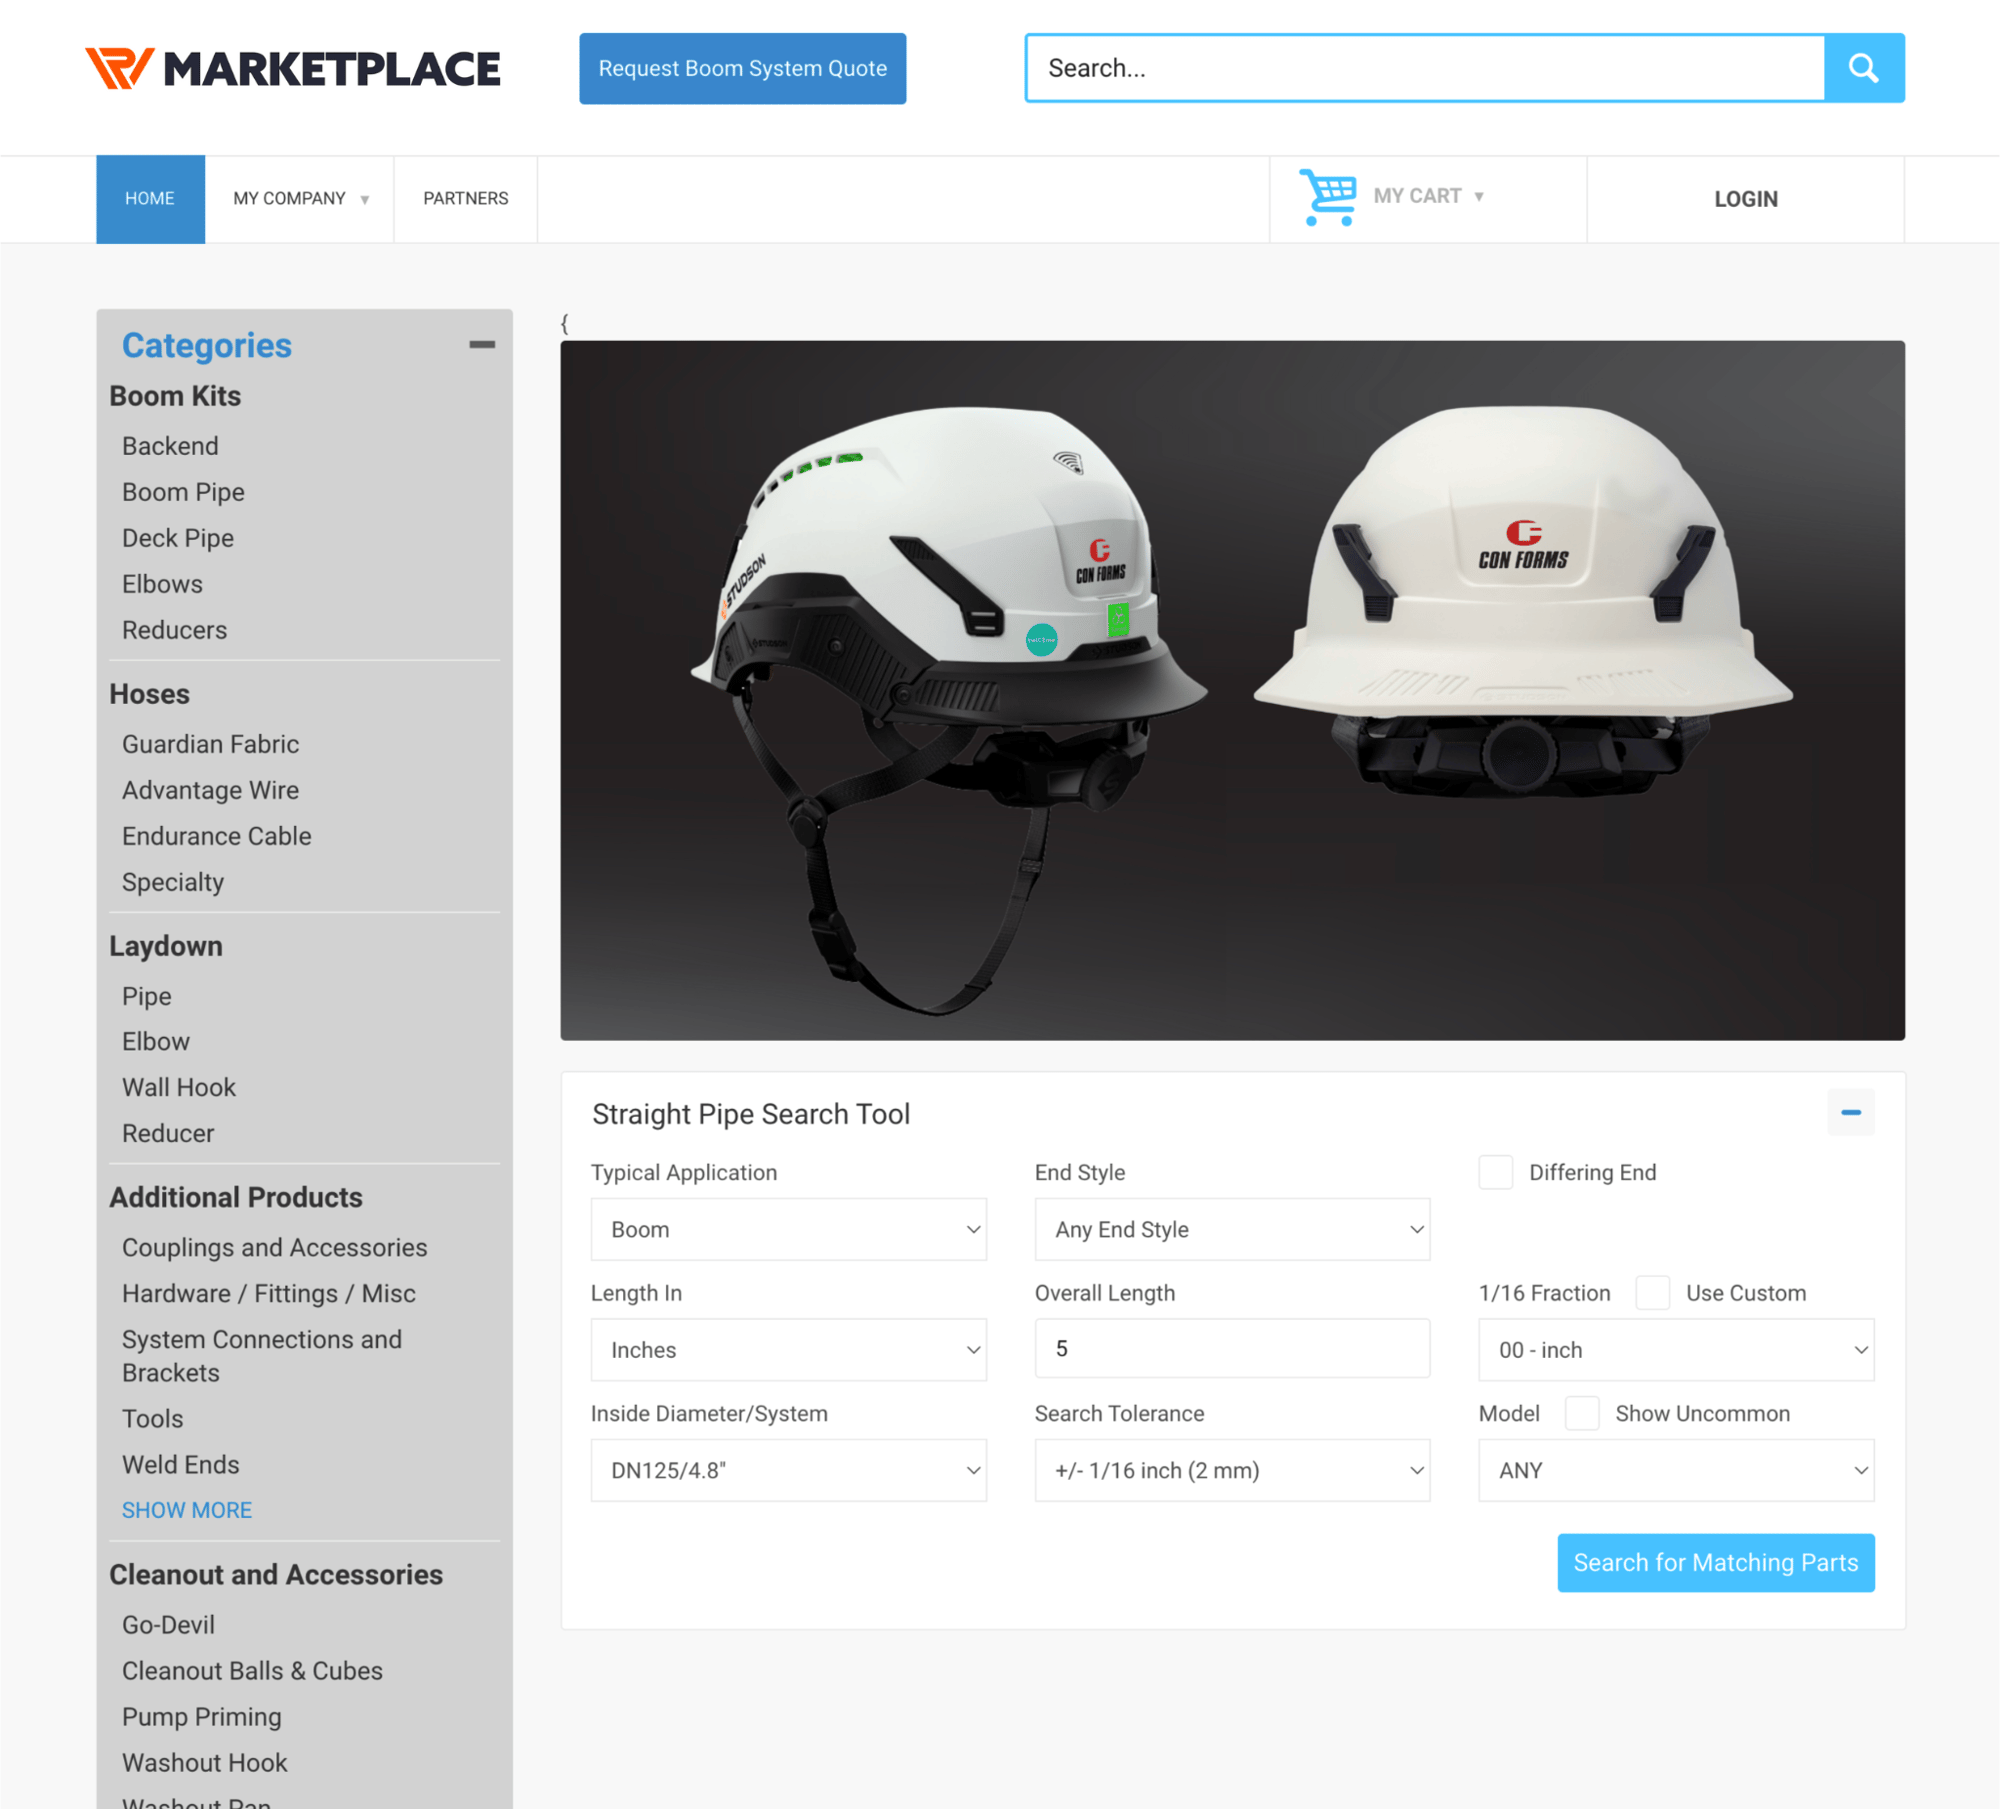Open the Typical Application dropdown
The image size is (2000, 1809).
pyautogui.click(x=788, y=1229)
